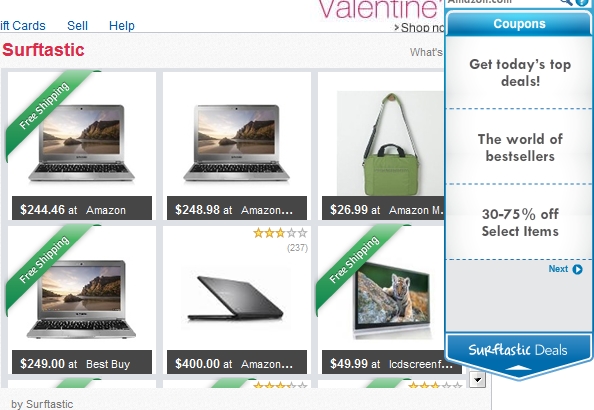The width and height of the screenshot is (594, 410).
Task: Open the Gift Cards link
Action: click(23, 25)
